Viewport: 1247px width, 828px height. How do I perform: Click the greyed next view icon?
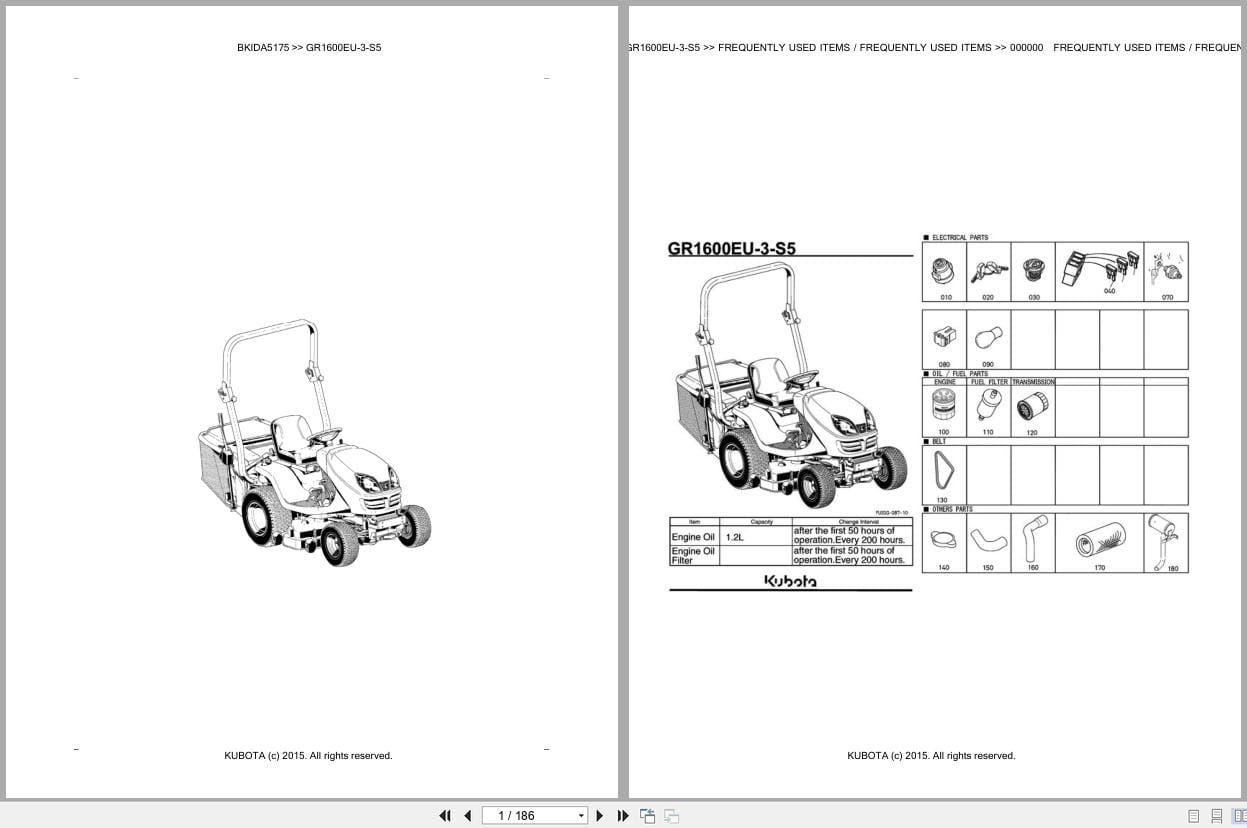pos(672,816)
